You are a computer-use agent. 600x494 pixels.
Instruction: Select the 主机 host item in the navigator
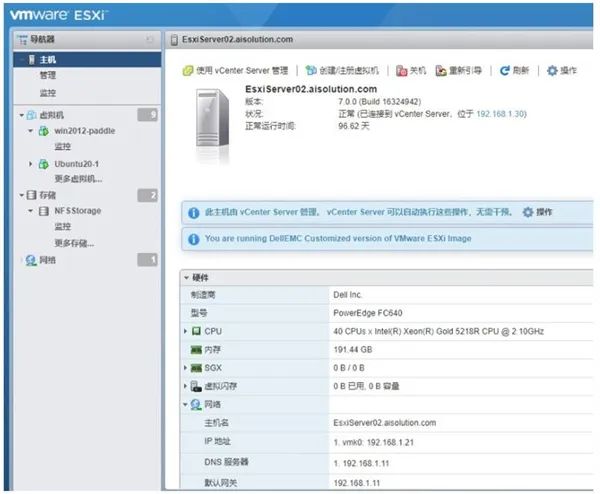[x=87, y=60]
